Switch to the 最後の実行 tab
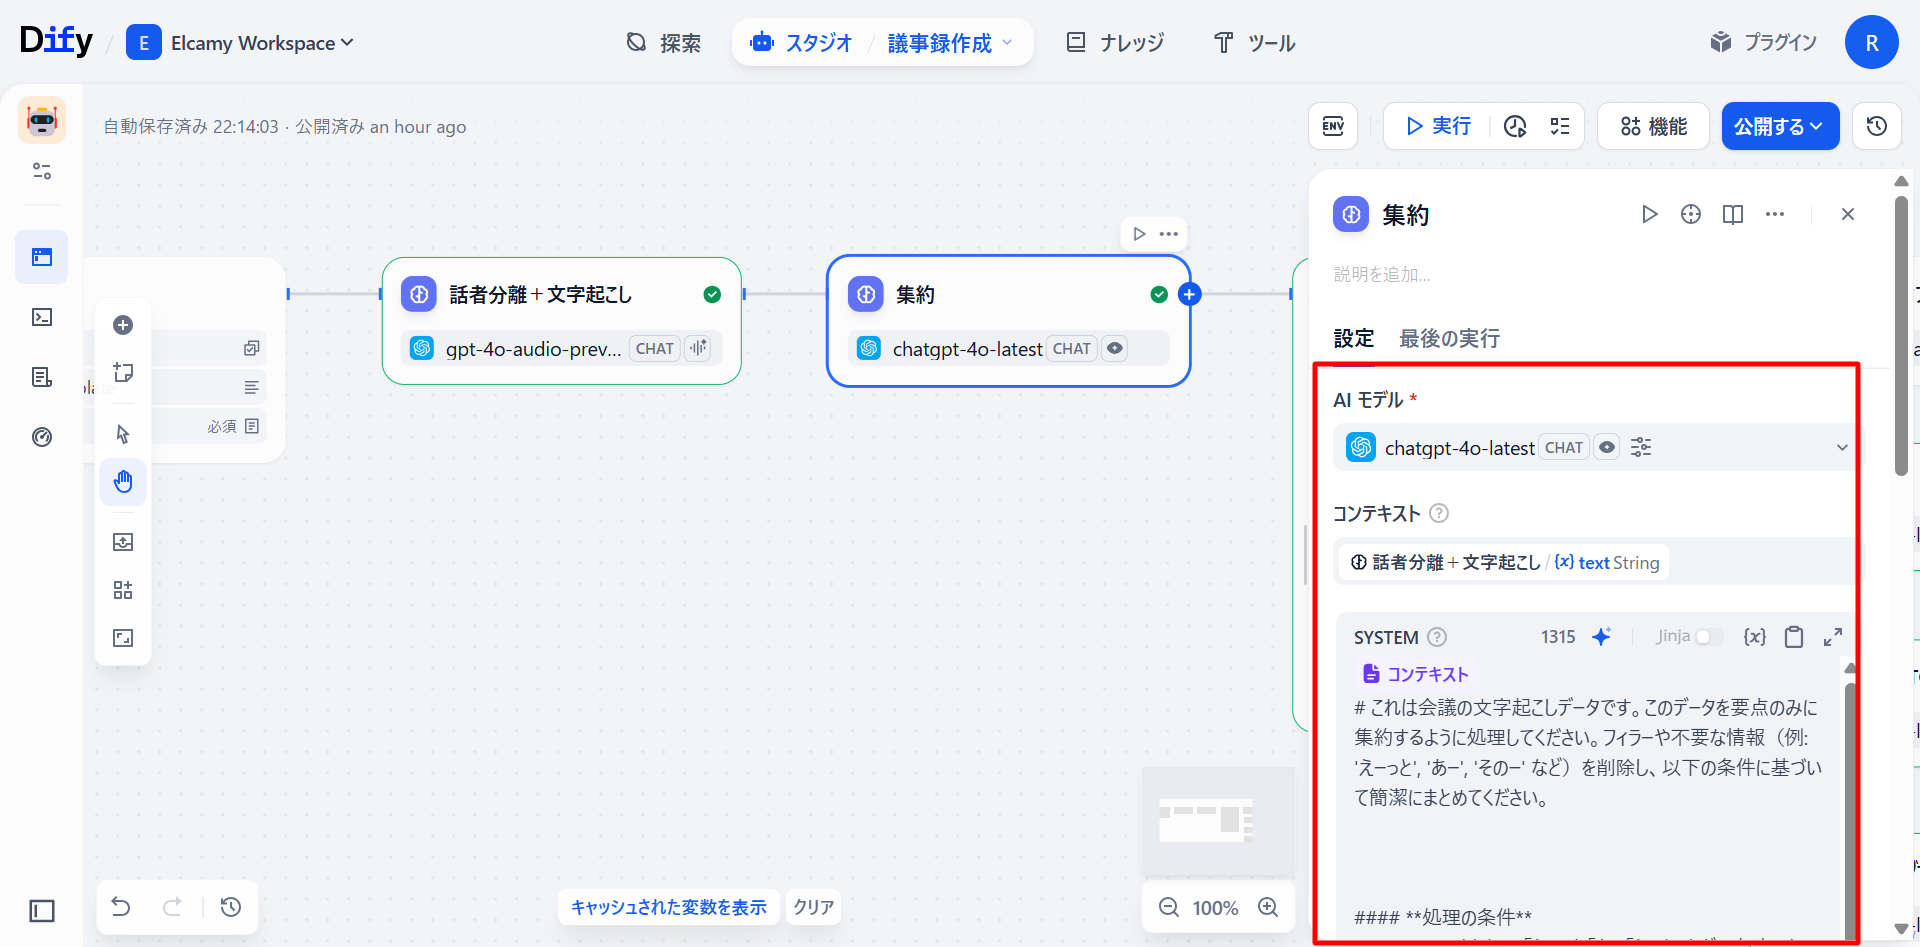The height and width of the screenshot is (947, 1920). point(1448,339)
